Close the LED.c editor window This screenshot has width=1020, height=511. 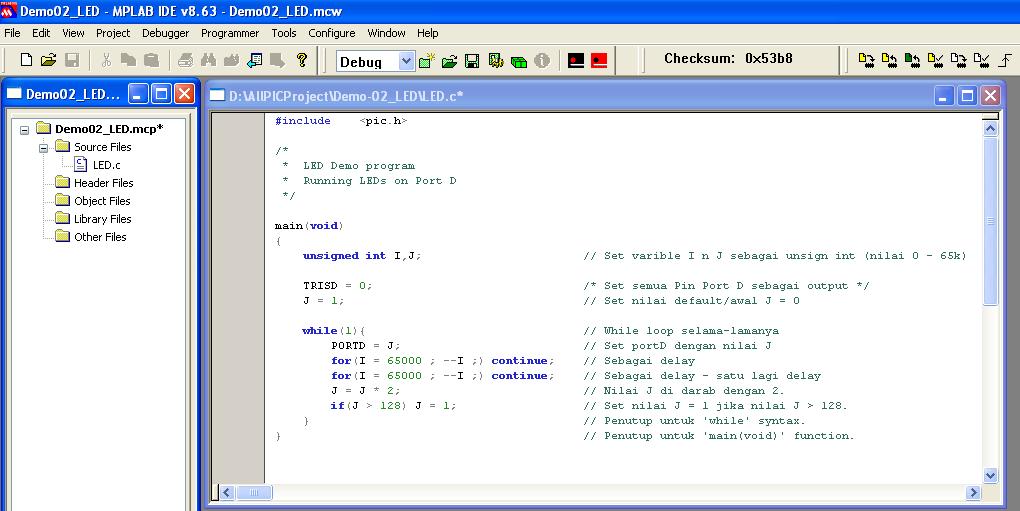click(x=990, y=96)
